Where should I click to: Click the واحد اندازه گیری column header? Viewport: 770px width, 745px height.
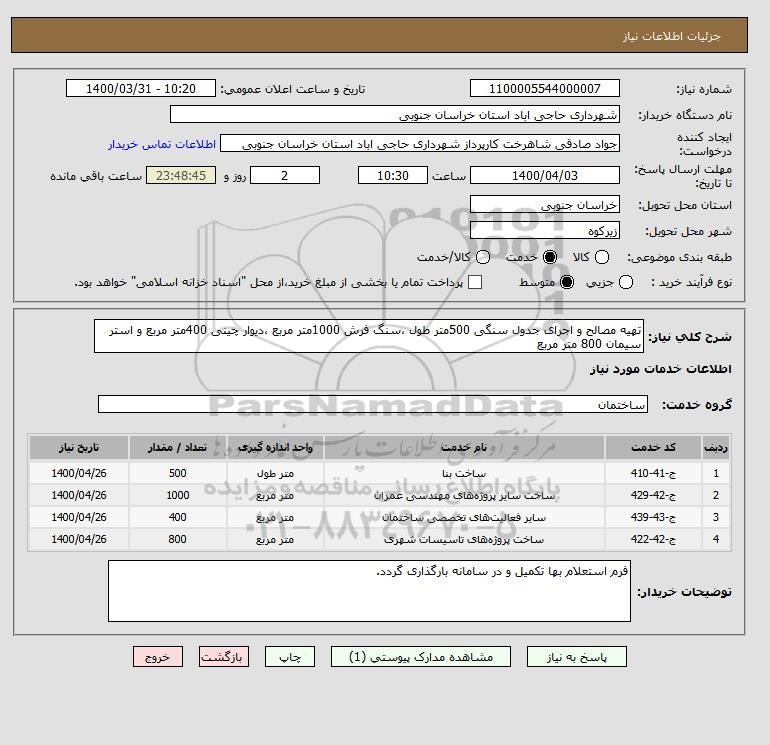[x=275, y=447]
